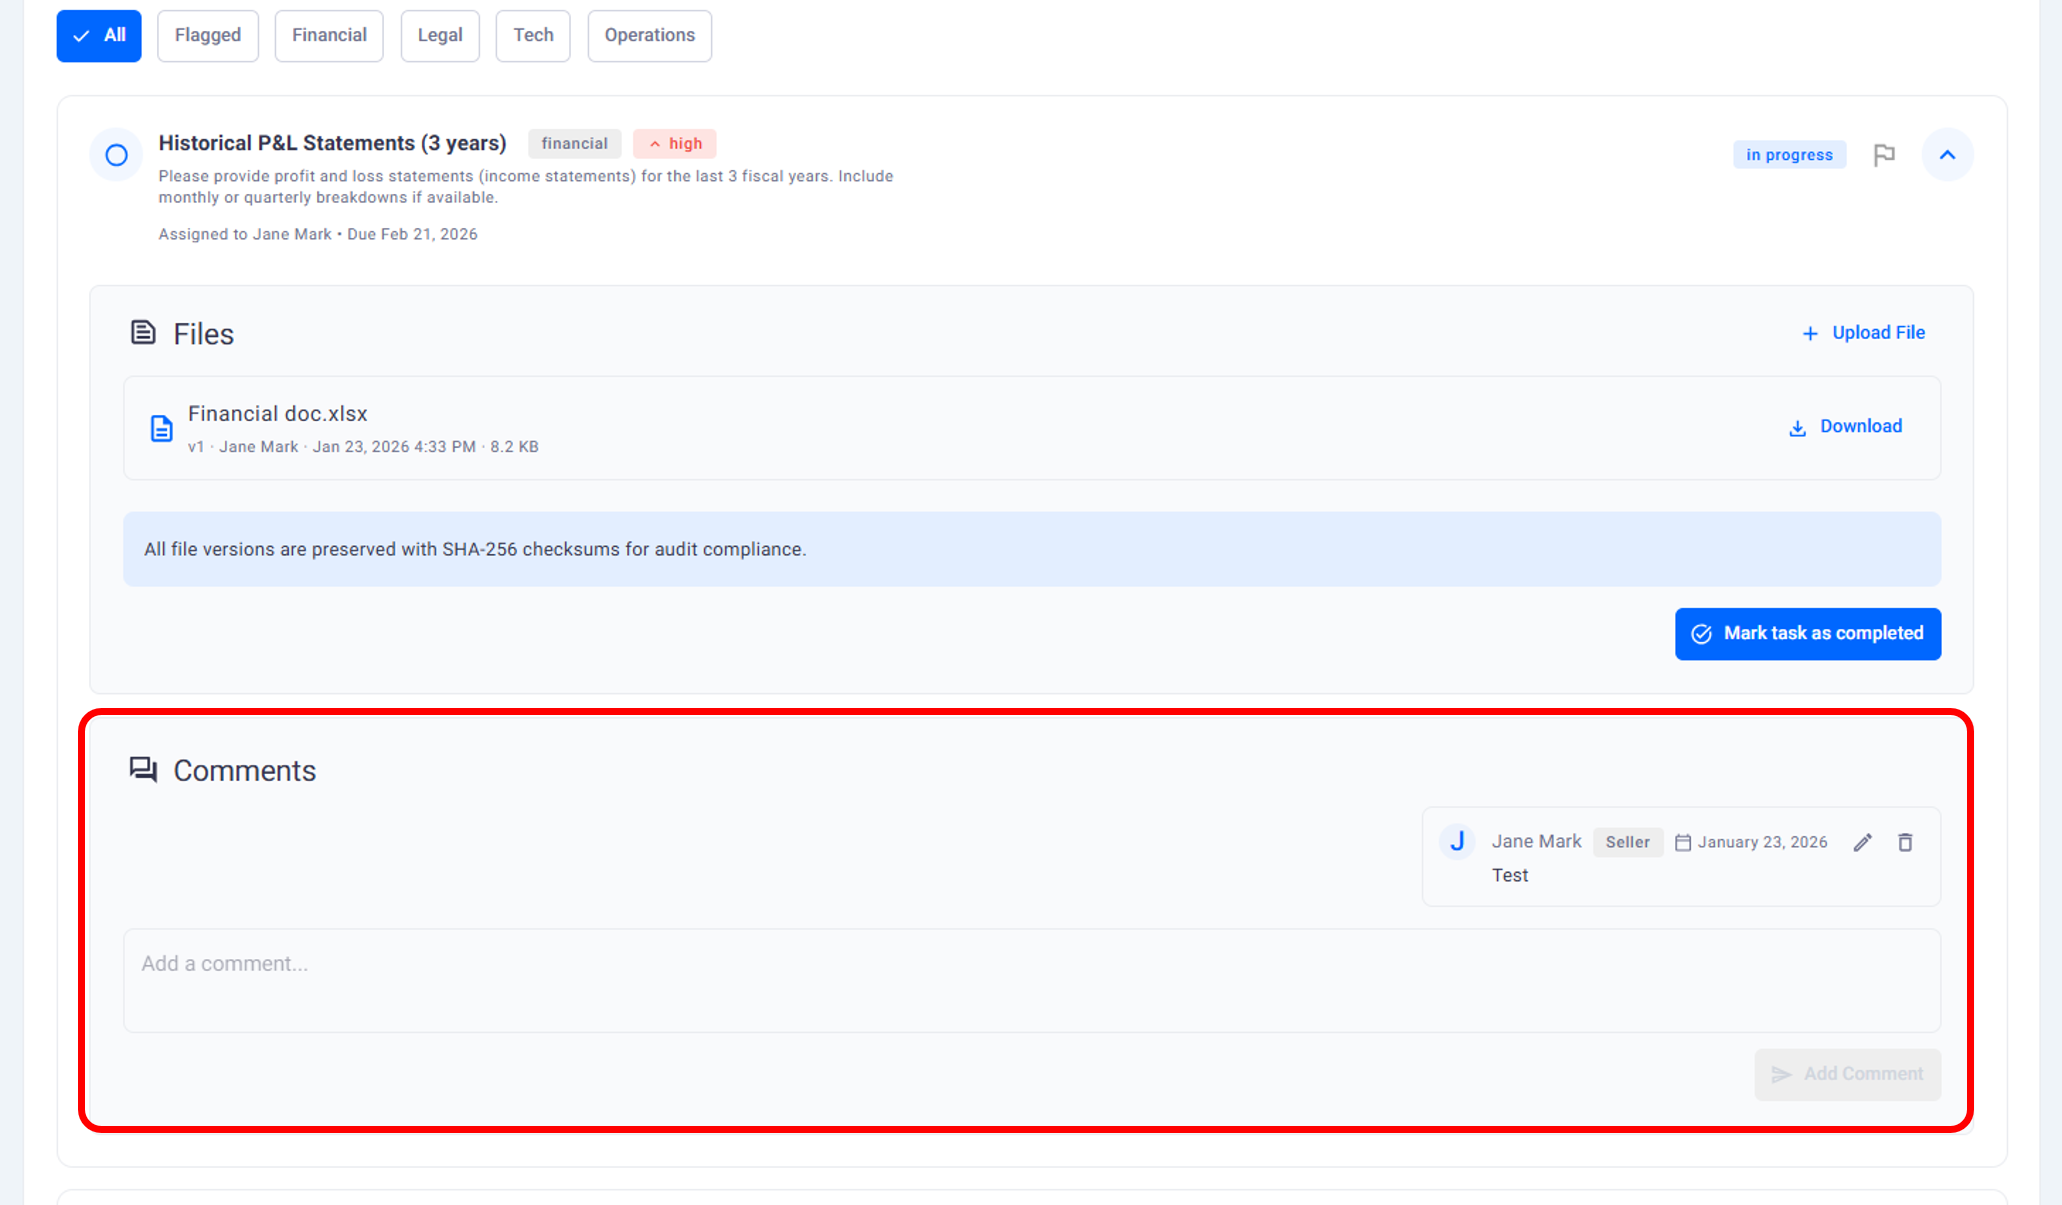Show only Legal tasks
The height and width of the screenshot is (1205, 2062).
[440, 36]
